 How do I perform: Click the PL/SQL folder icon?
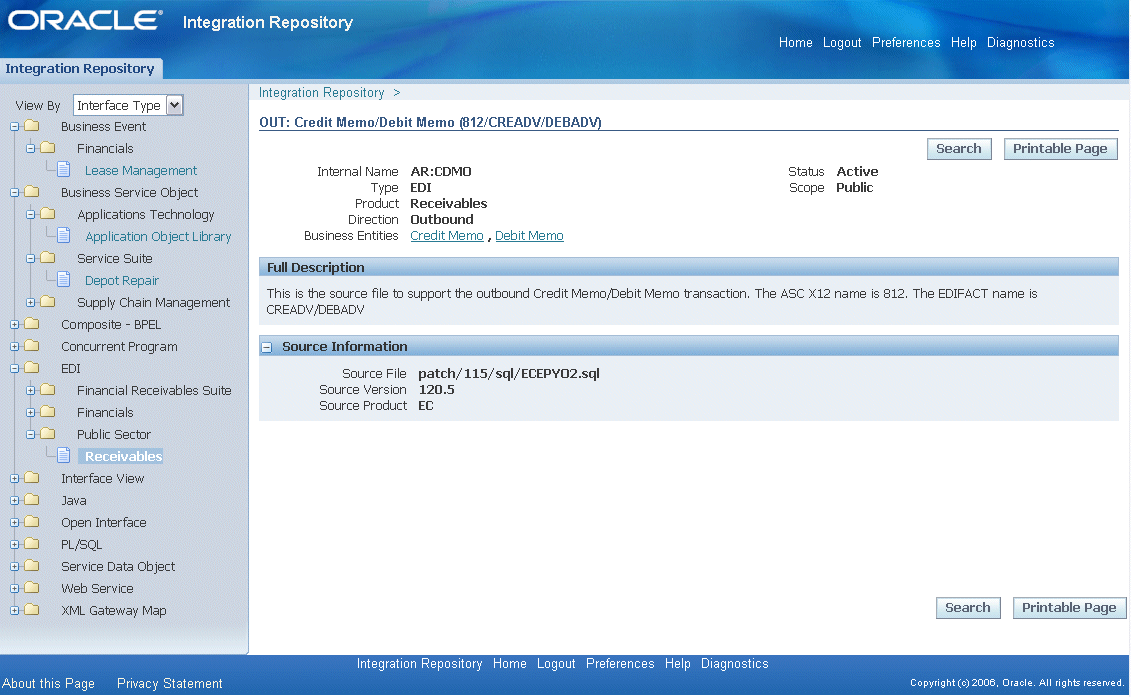(x=32, y=543)
